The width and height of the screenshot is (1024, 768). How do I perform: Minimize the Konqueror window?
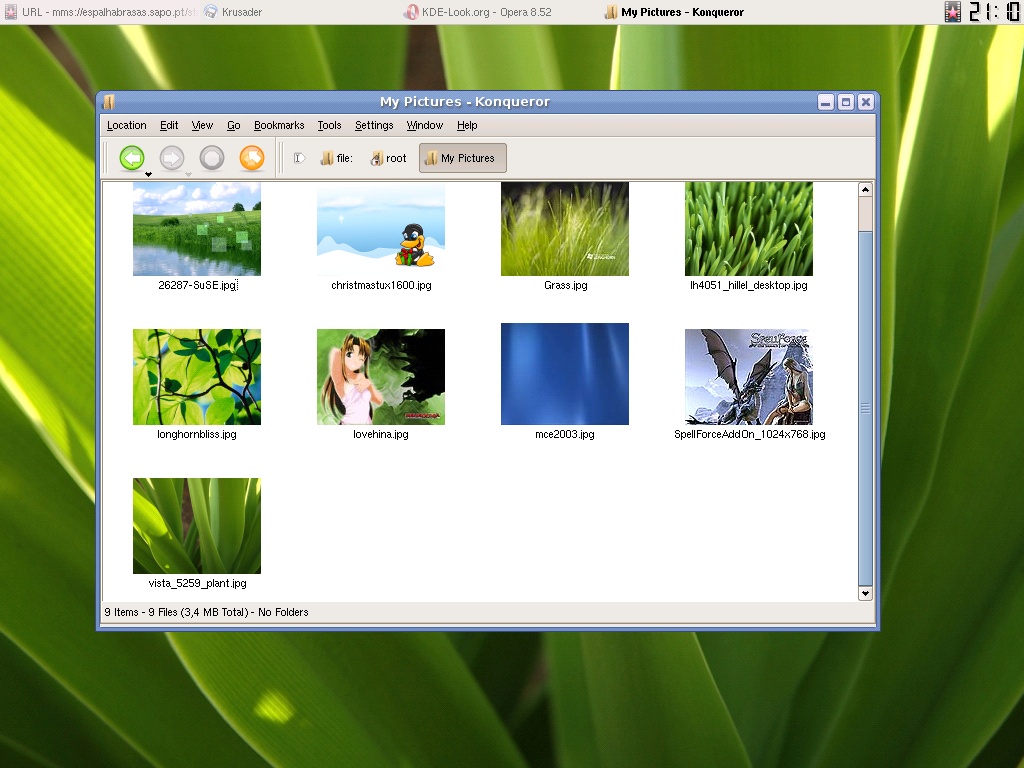pyautogui.click(x=826, y=102)
